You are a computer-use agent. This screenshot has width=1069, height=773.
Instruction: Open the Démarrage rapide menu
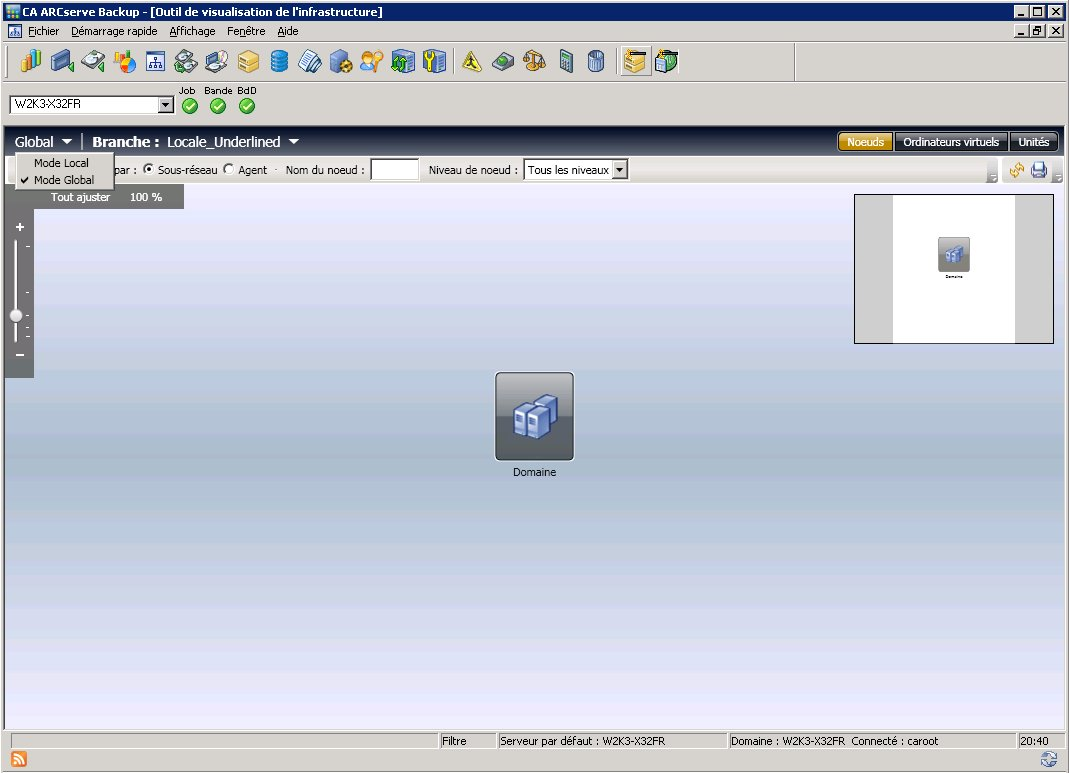tap(114, 31)
